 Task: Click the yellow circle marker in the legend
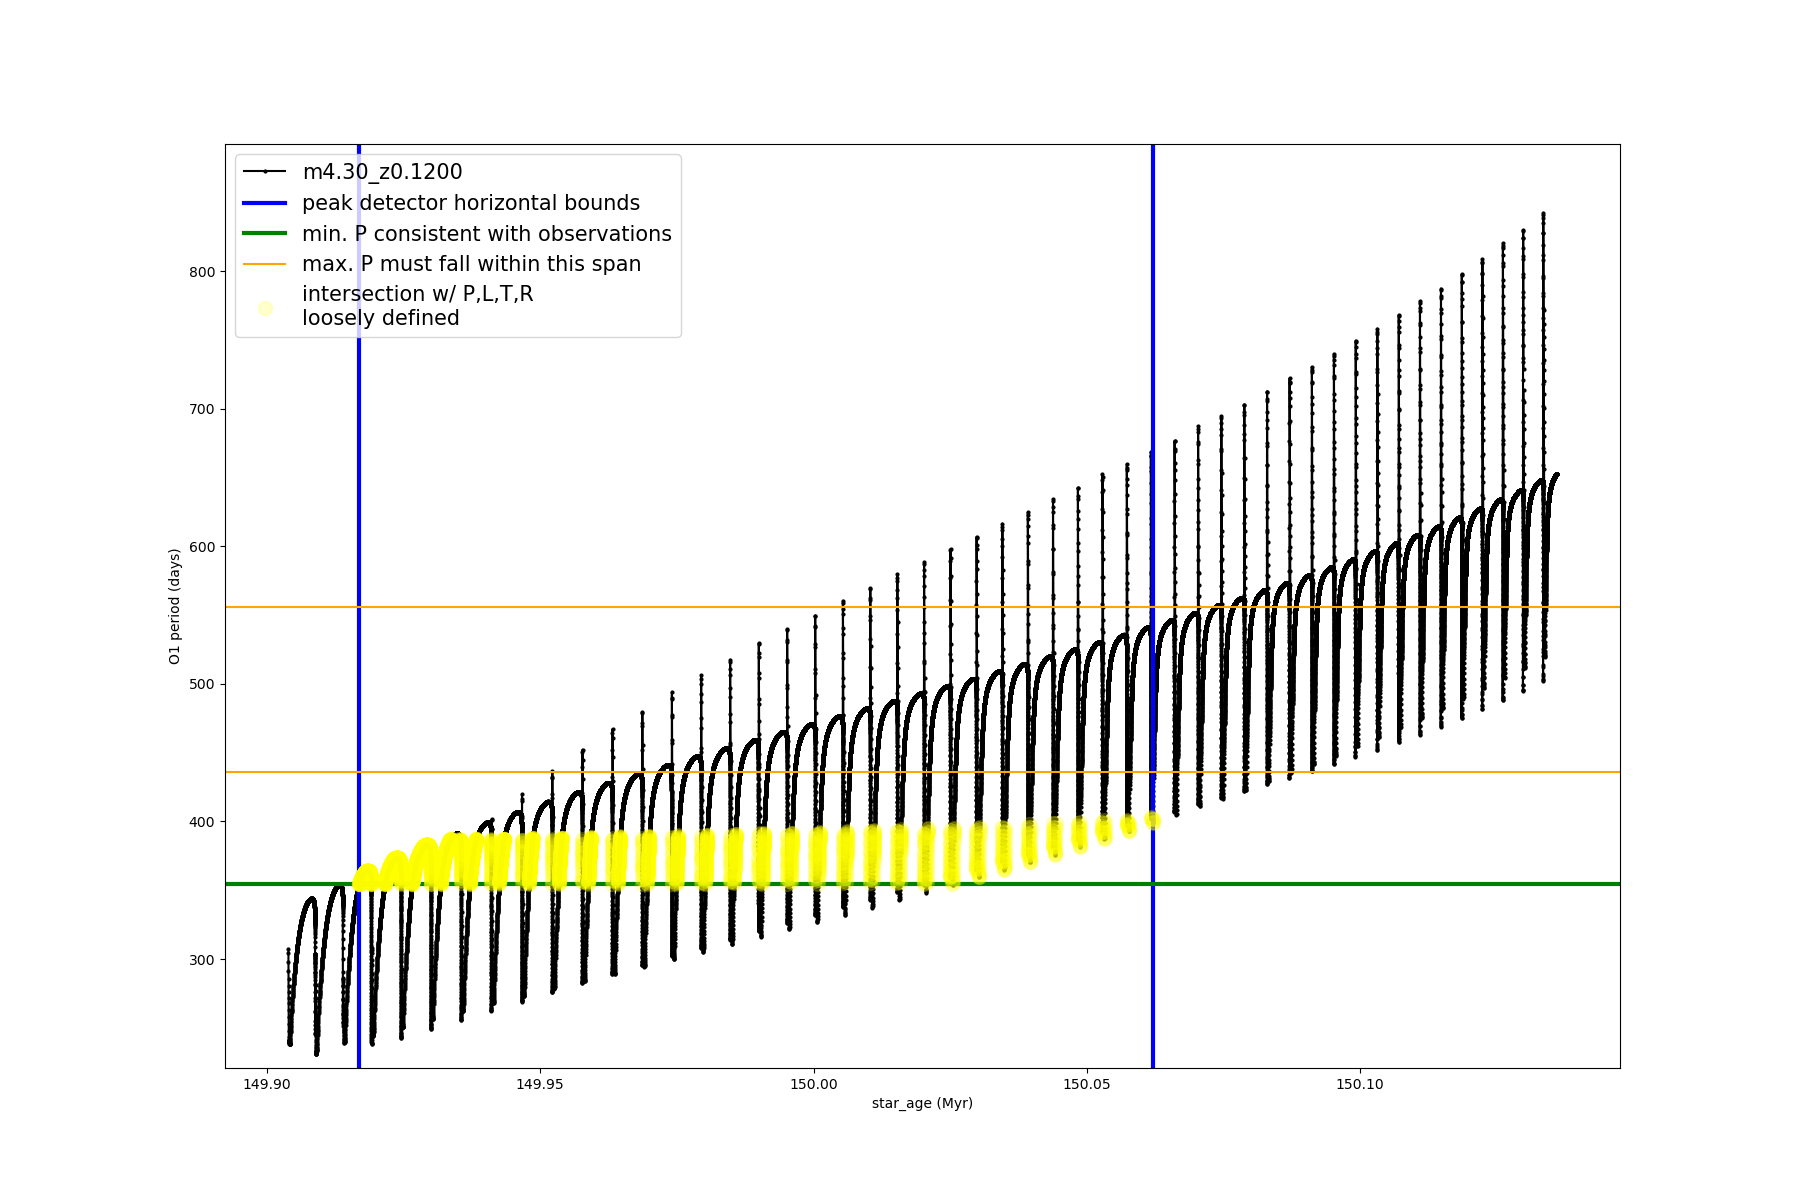265,308
